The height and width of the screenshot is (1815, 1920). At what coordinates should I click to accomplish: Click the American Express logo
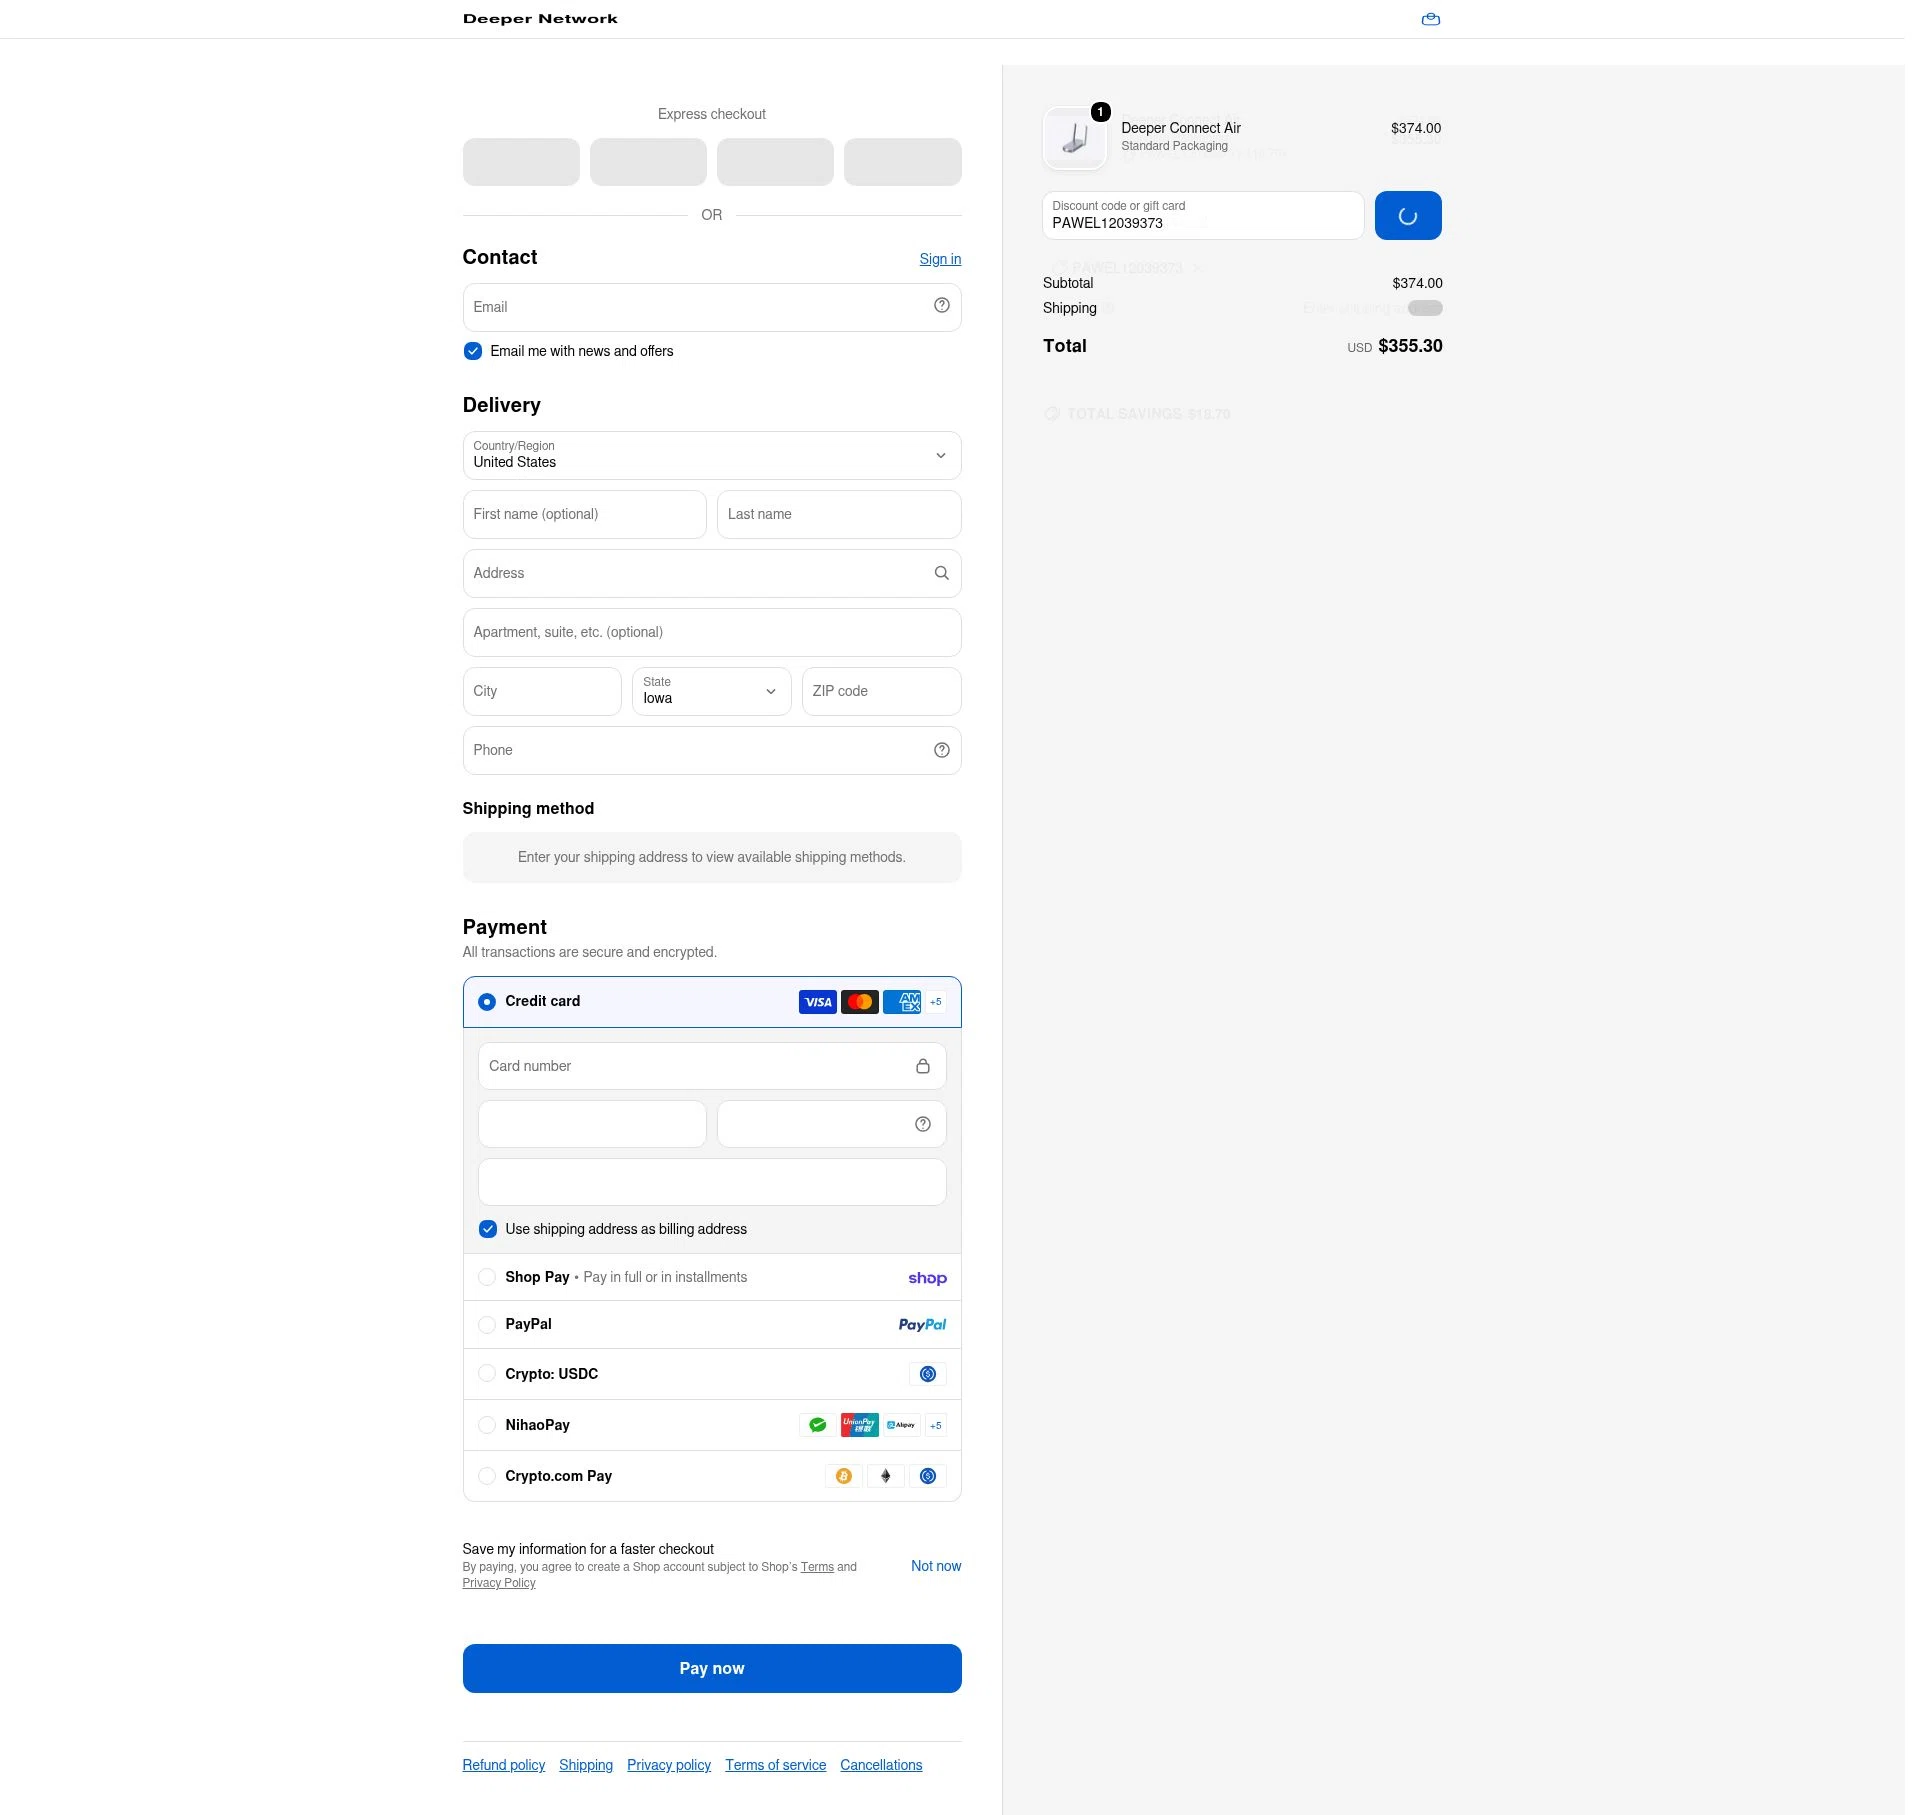pyautogui.click(x=902, y=1002)
